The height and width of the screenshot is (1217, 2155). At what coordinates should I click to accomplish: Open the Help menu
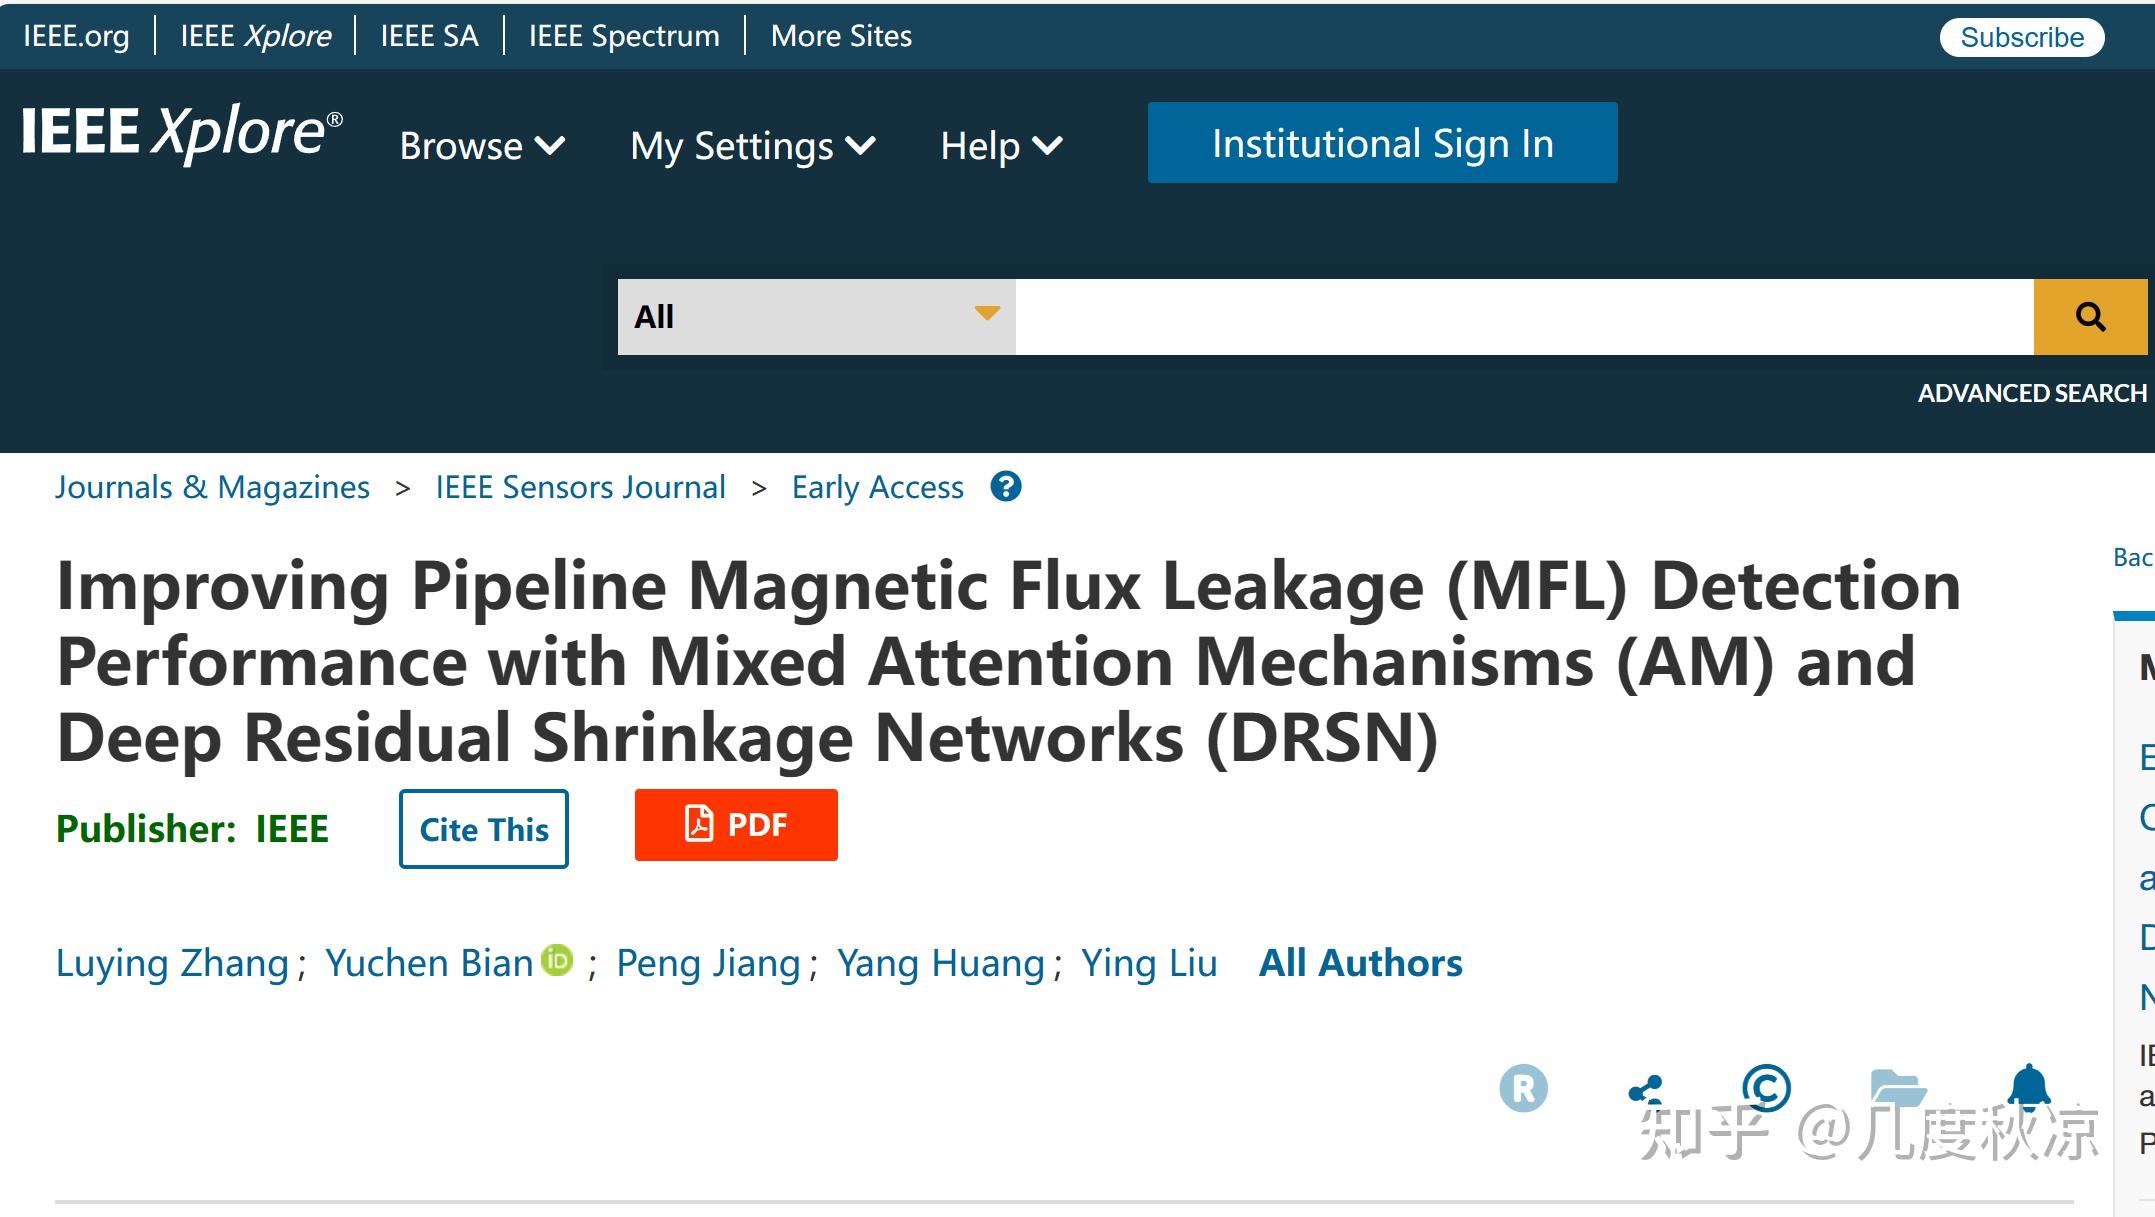[x=1000, y=145]
